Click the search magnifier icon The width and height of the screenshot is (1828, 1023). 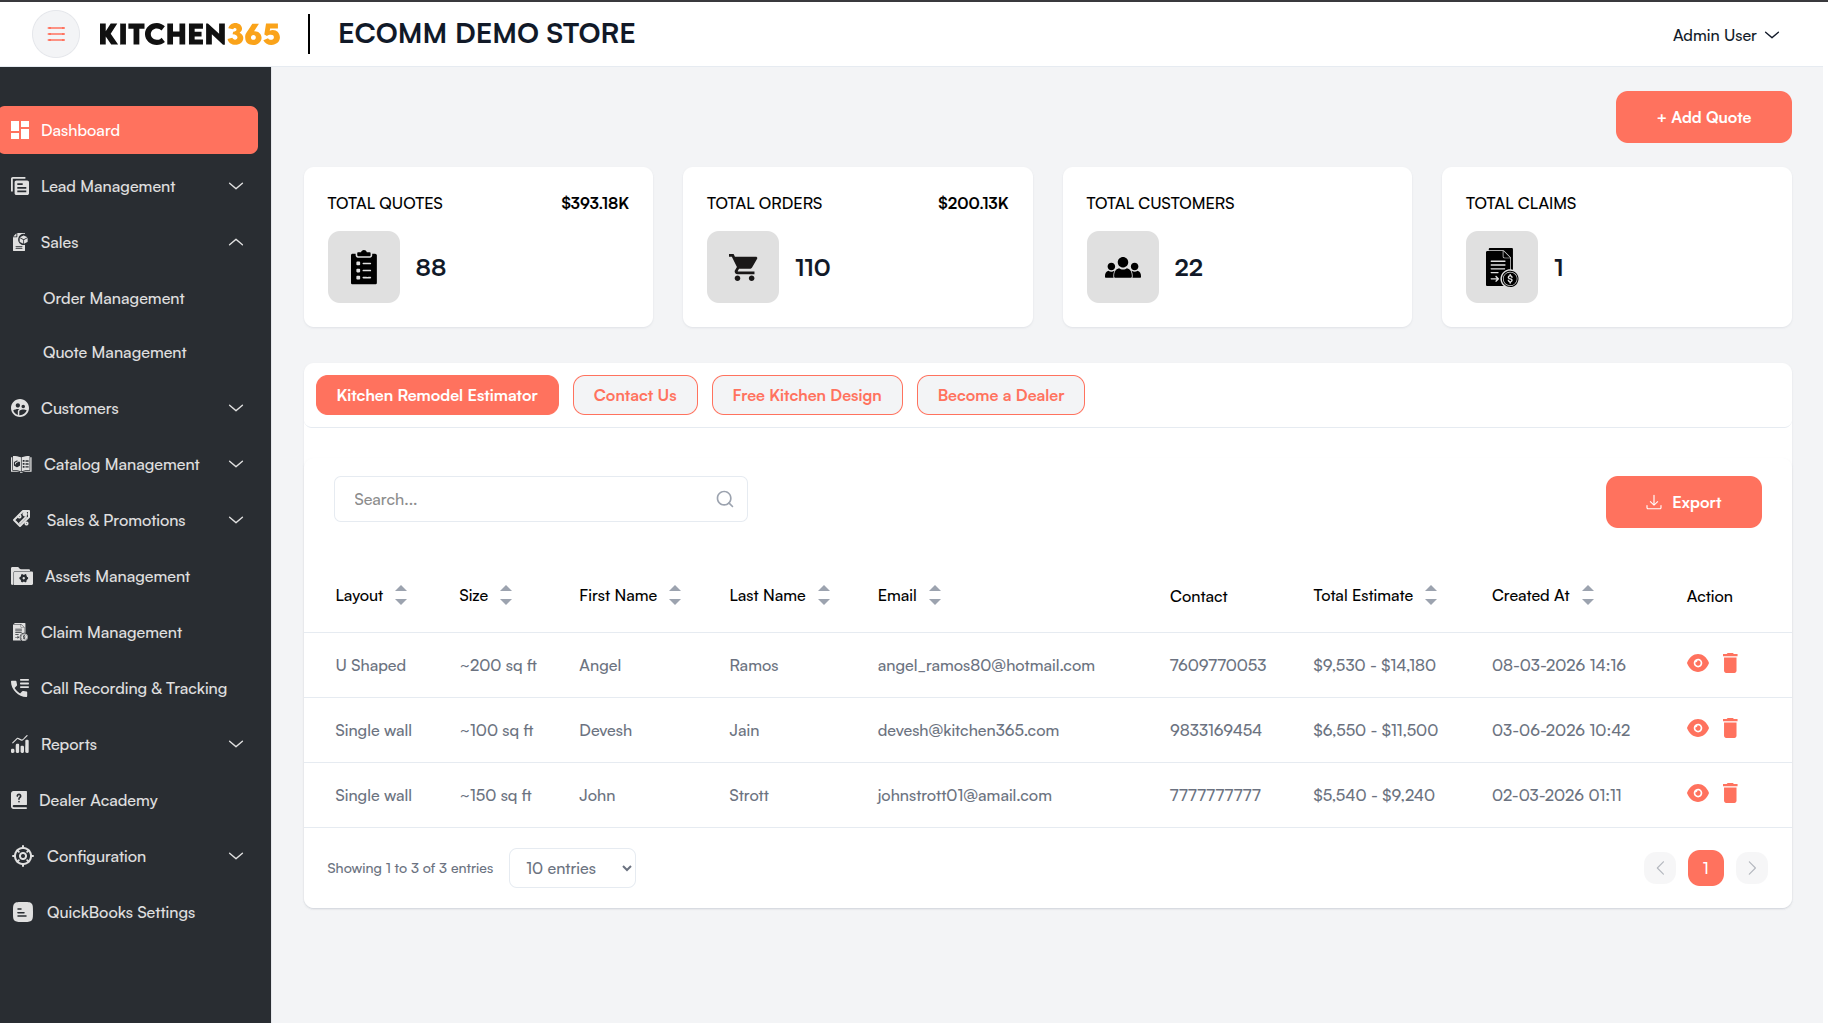coord(725,499)
